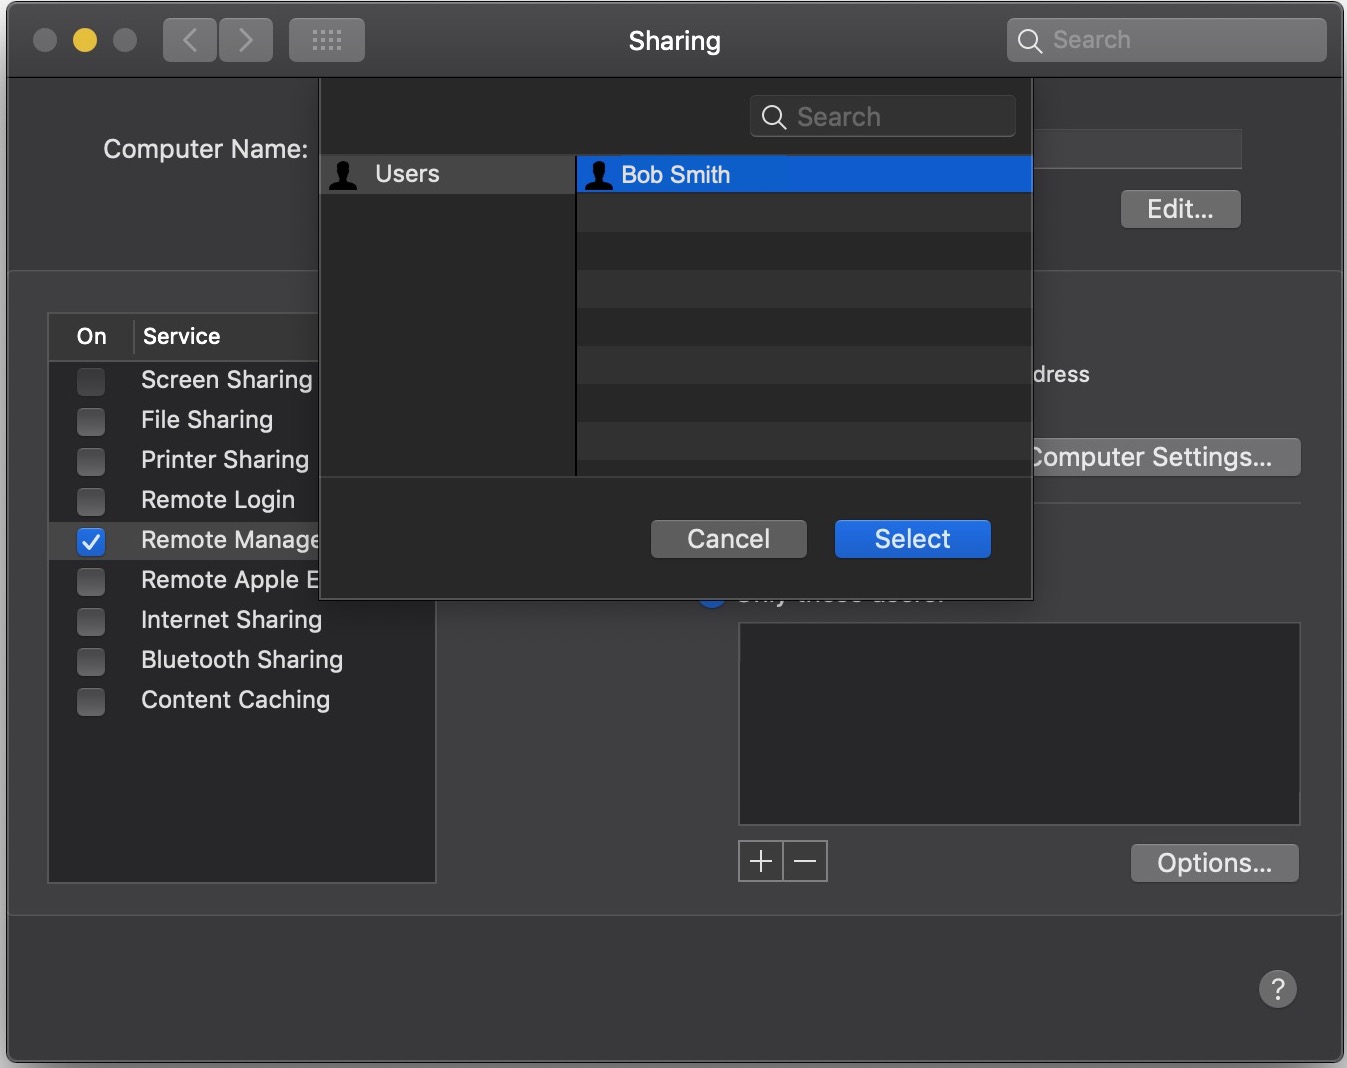This screenshot has height=1068, width=1347.
Task: Select the Printer Sharing service label
Action: (225, 460)
